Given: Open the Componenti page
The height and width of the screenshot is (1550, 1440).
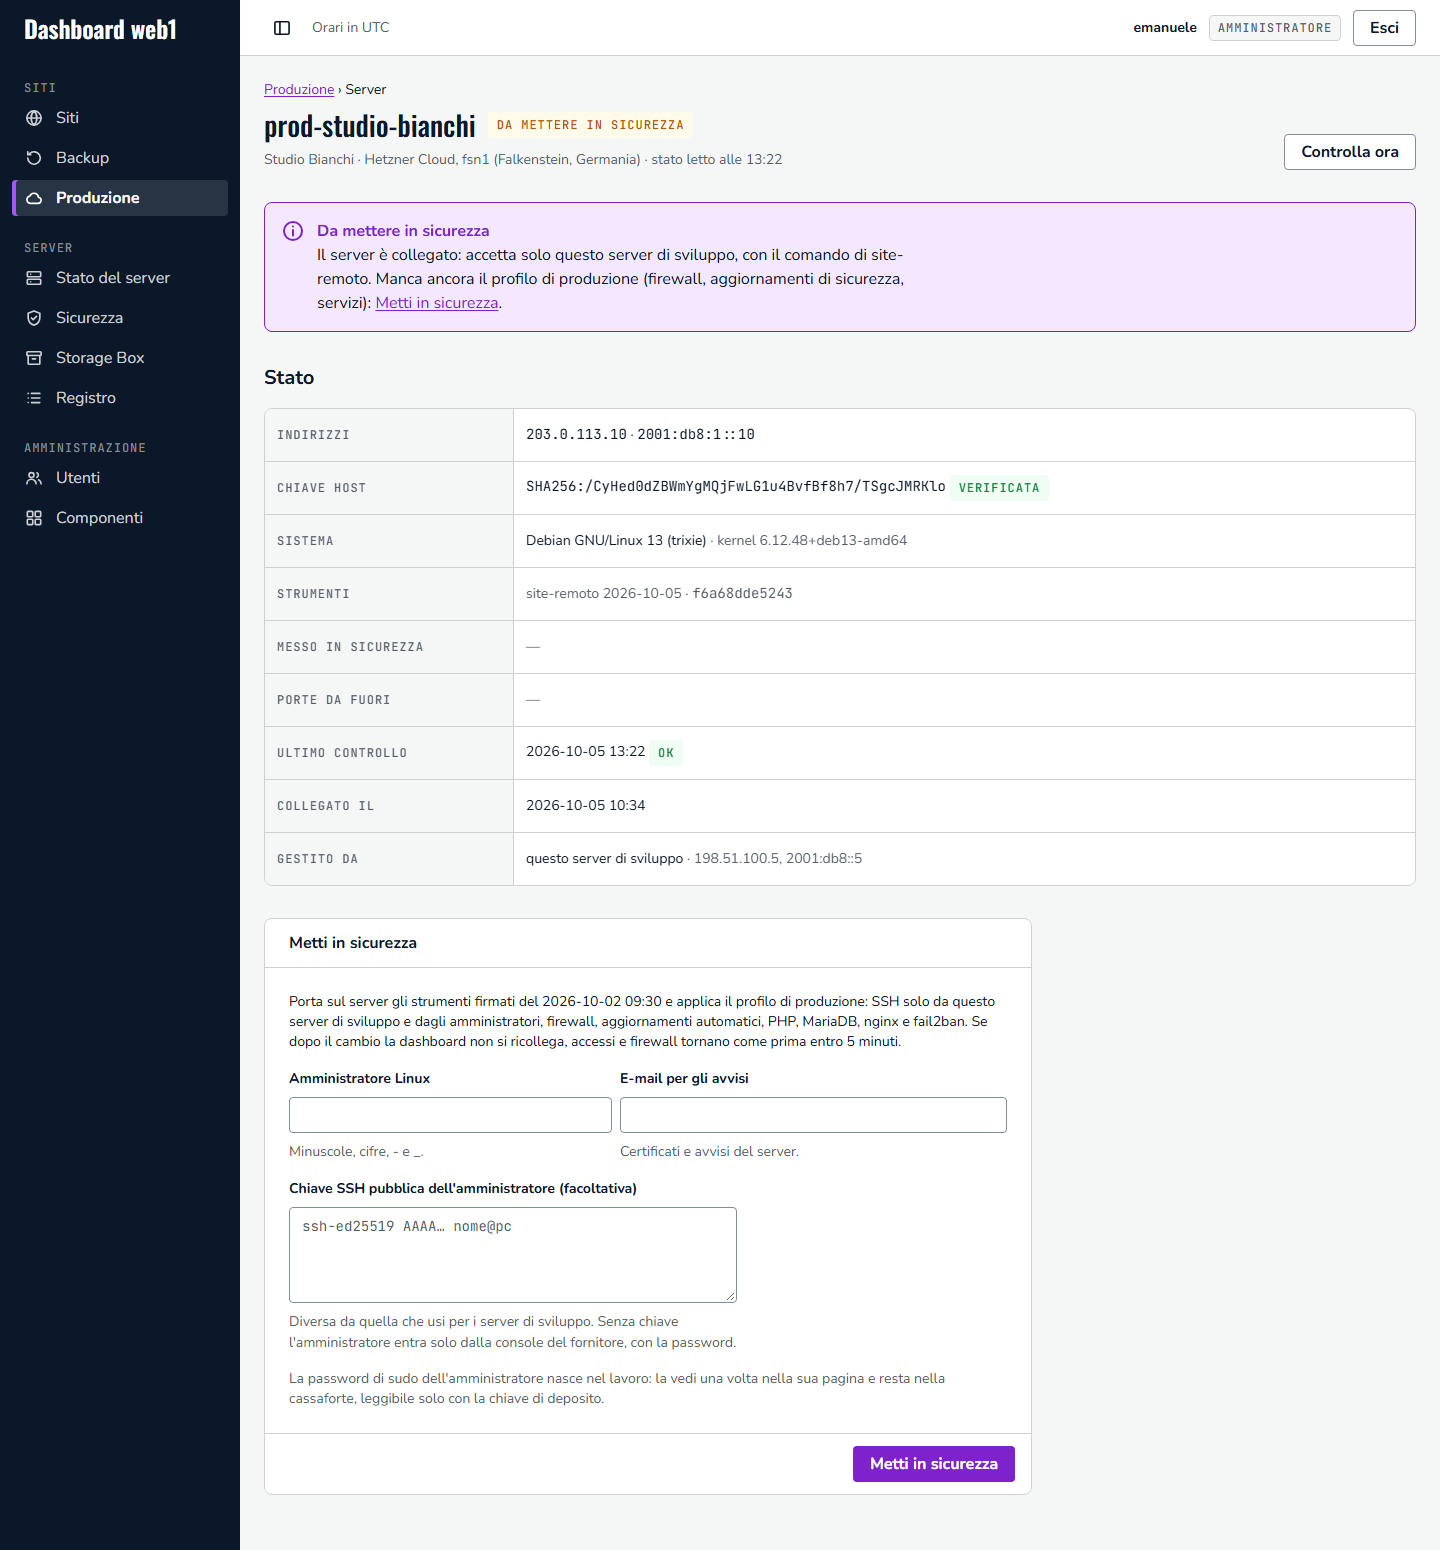Looking at the screenshot, I should click(120, 518).
